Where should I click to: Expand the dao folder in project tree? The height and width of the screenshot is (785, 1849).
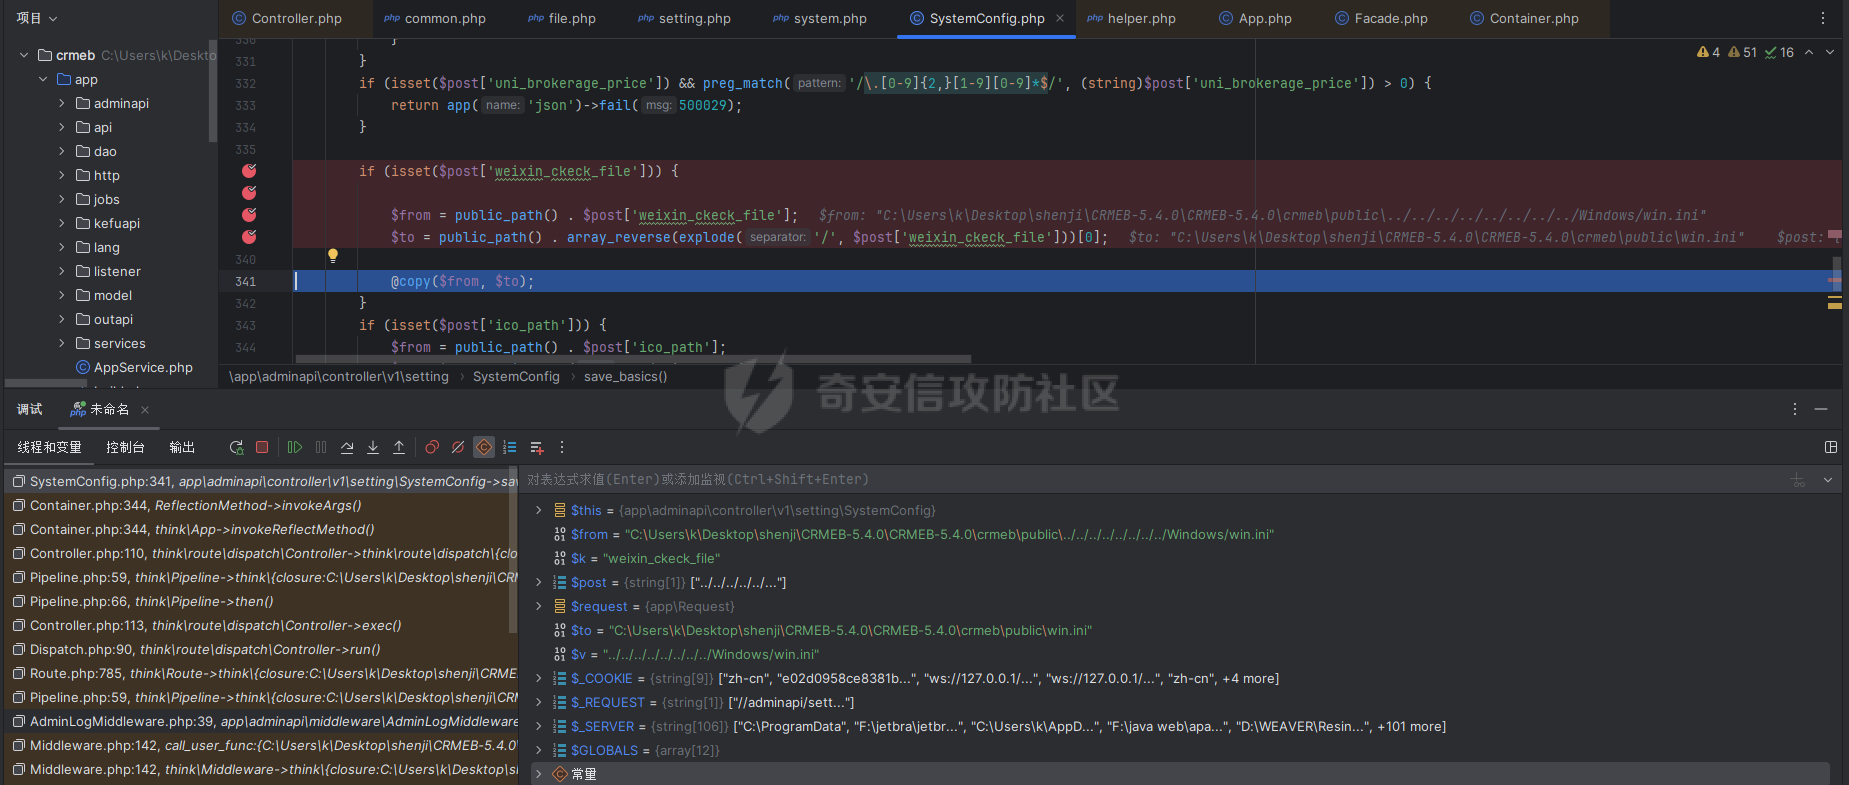coord(62,151)
